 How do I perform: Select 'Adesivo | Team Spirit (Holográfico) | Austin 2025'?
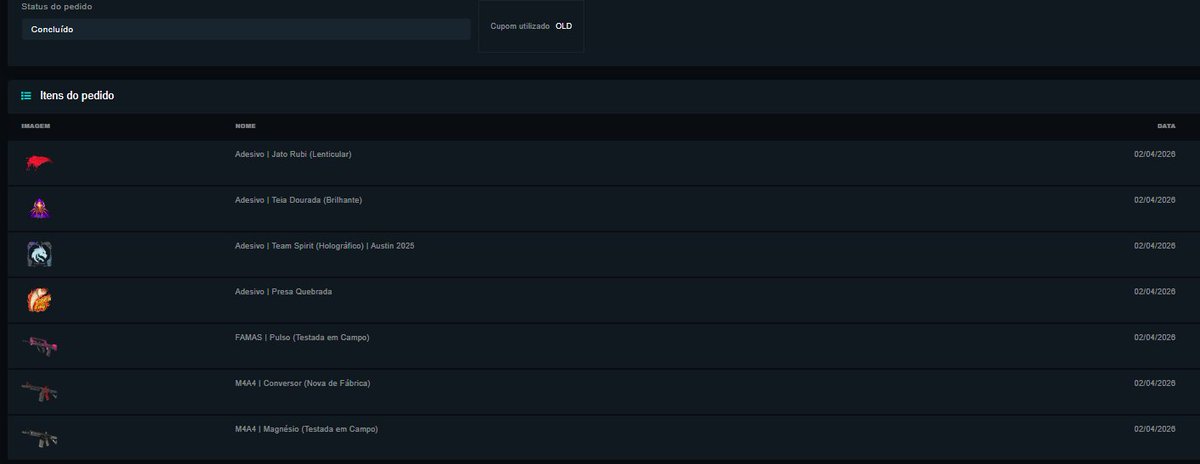324,246
